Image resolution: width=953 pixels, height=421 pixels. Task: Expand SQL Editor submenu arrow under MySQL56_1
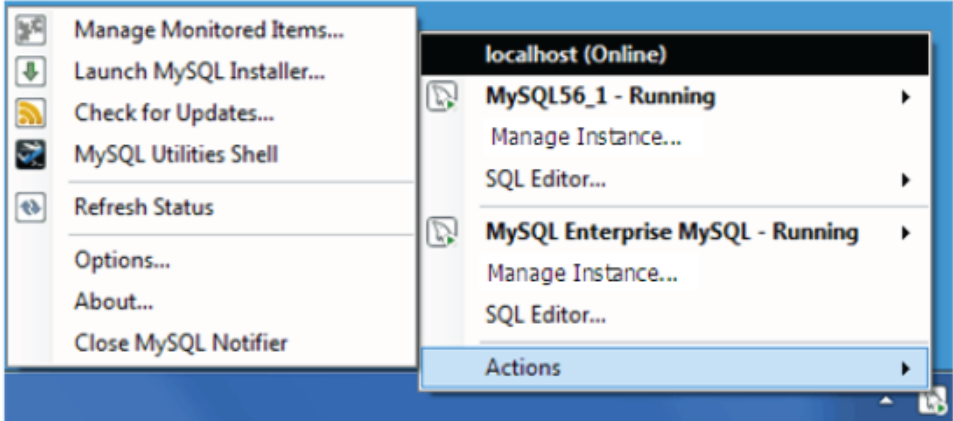[906, 180]
